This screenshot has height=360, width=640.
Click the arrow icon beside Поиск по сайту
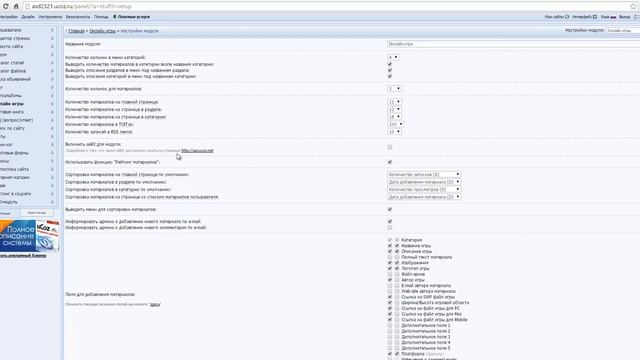(x=52, y=128)
